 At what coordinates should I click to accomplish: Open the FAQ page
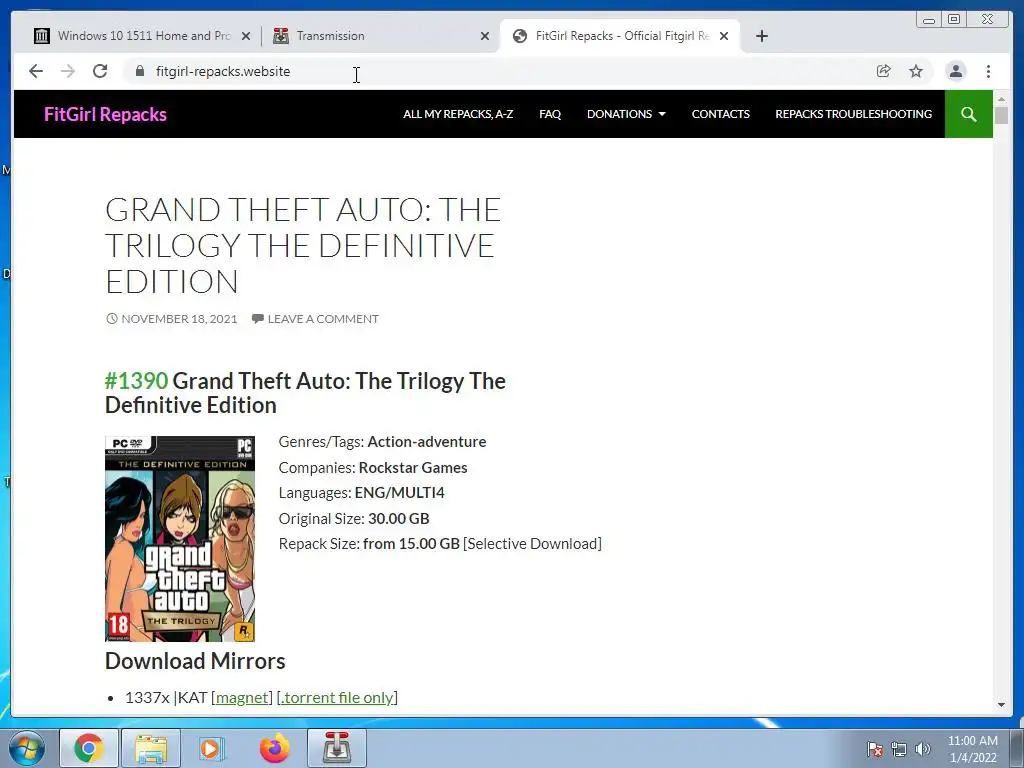550,114
